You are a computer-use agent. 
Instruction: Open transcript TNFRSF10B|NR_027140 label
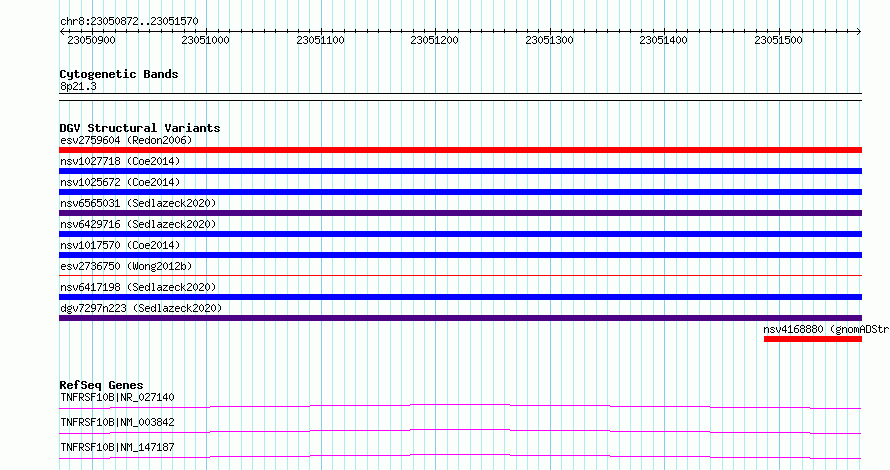[x=117, y=397]
